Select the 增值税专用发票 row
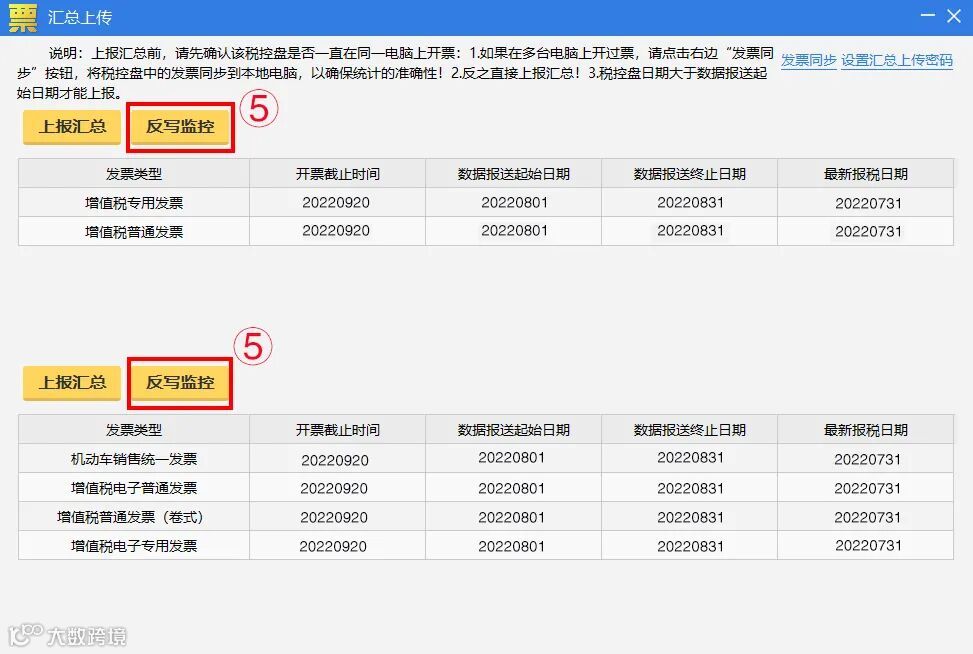The width and height of the screenshot is (973, 654). pos(133,202)
